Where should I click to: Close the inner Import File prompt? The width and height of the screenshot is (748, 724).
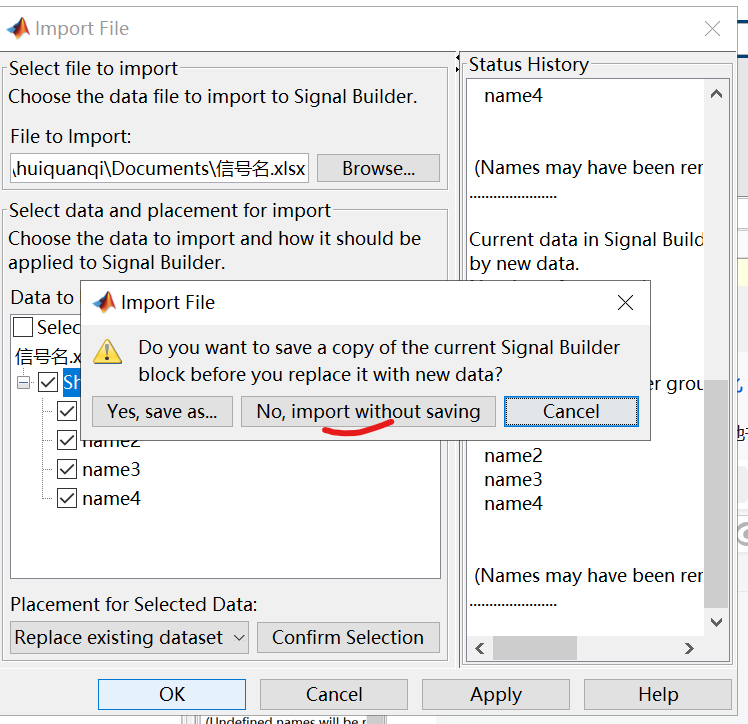coord(625,302)
